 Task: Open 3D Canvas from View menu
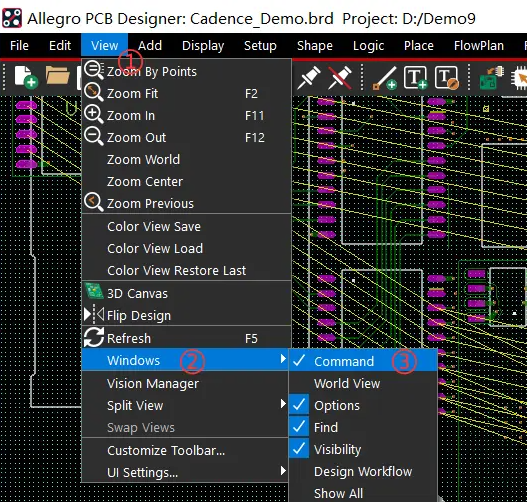click(x=186, y=293)
